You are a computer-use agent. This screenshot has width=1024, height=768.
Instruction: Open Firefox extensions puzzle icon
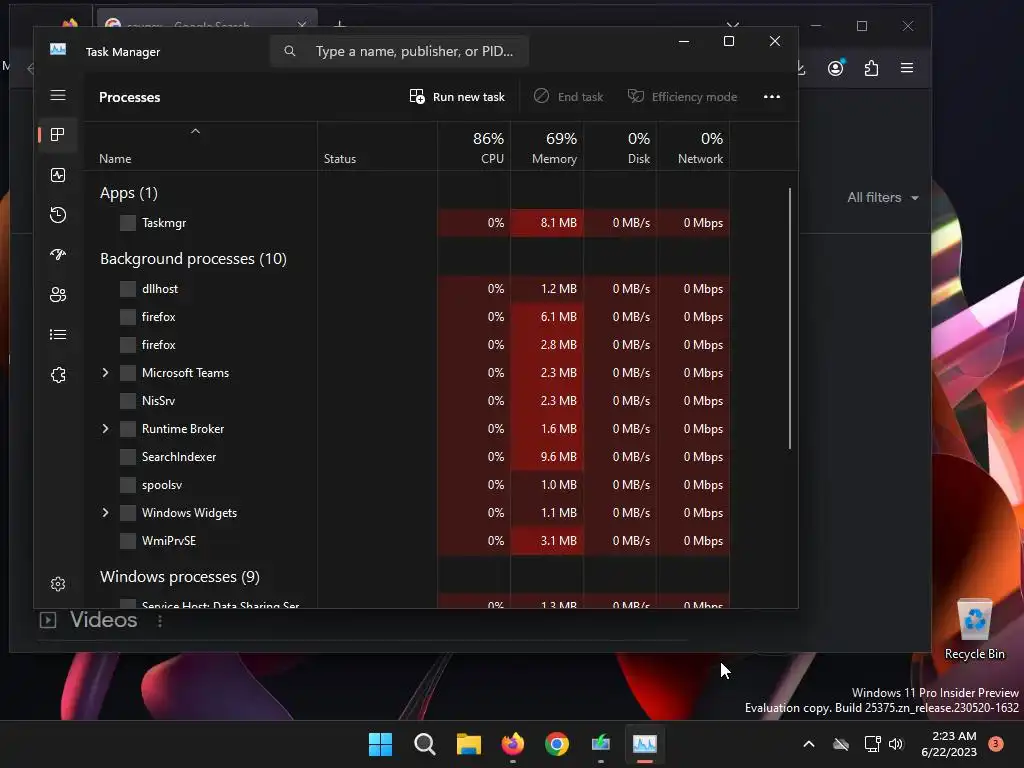click(x=871, y=68)
